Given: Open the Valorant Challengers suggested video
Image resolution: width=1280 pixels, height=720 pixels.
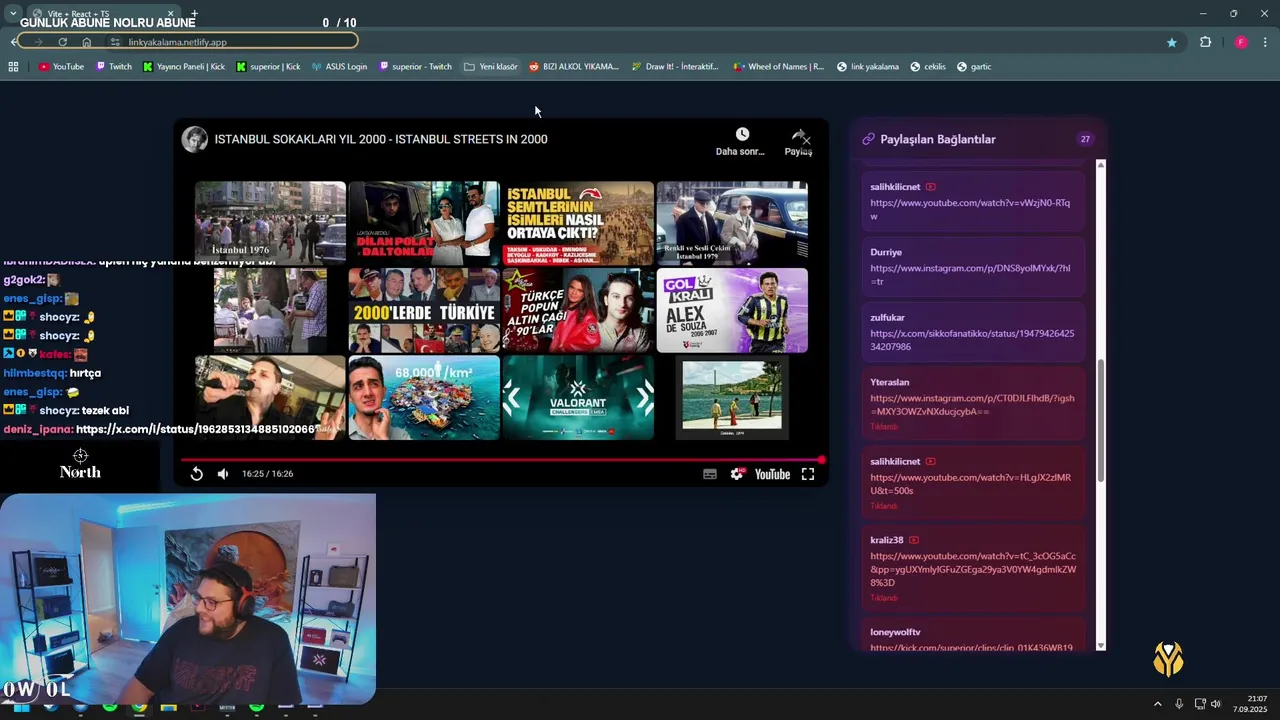Looking at the screenshot, I should [x=578, y=397].
